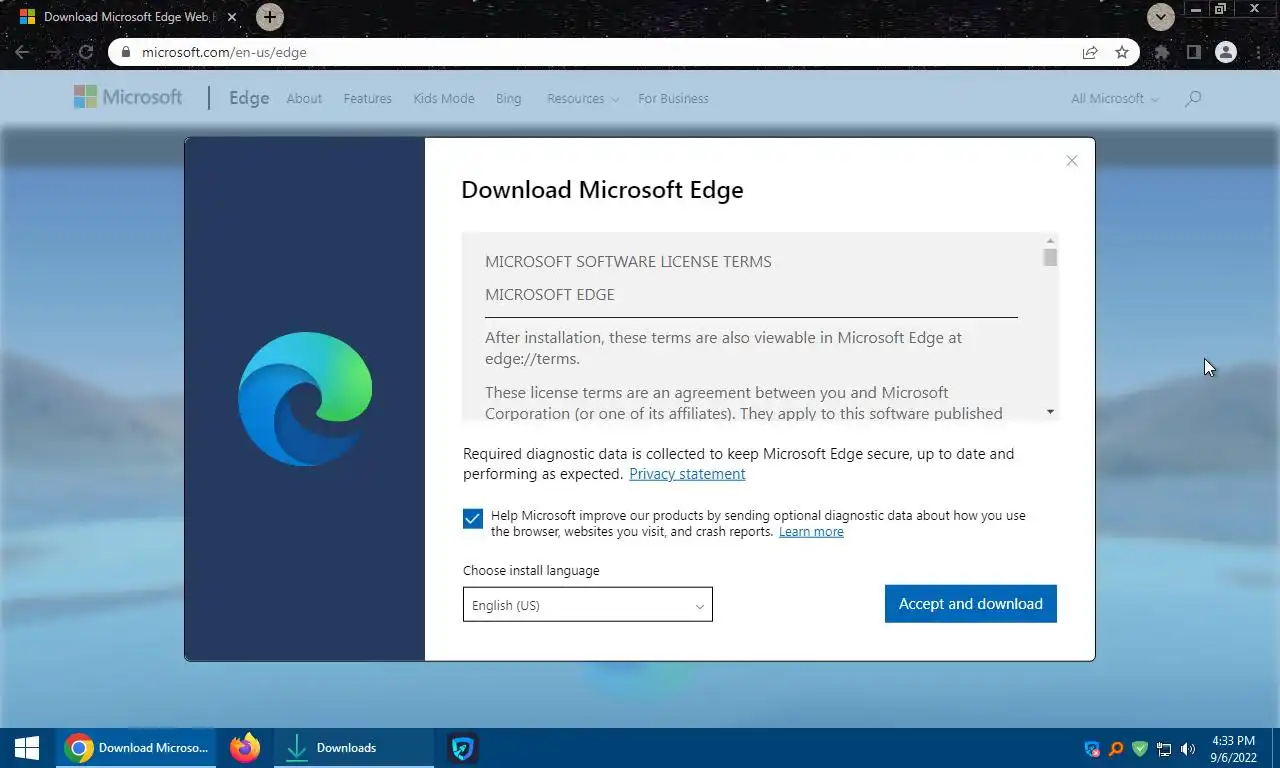
Task: Click the license terms scroll down arrow
Action: coord(1050,412)
